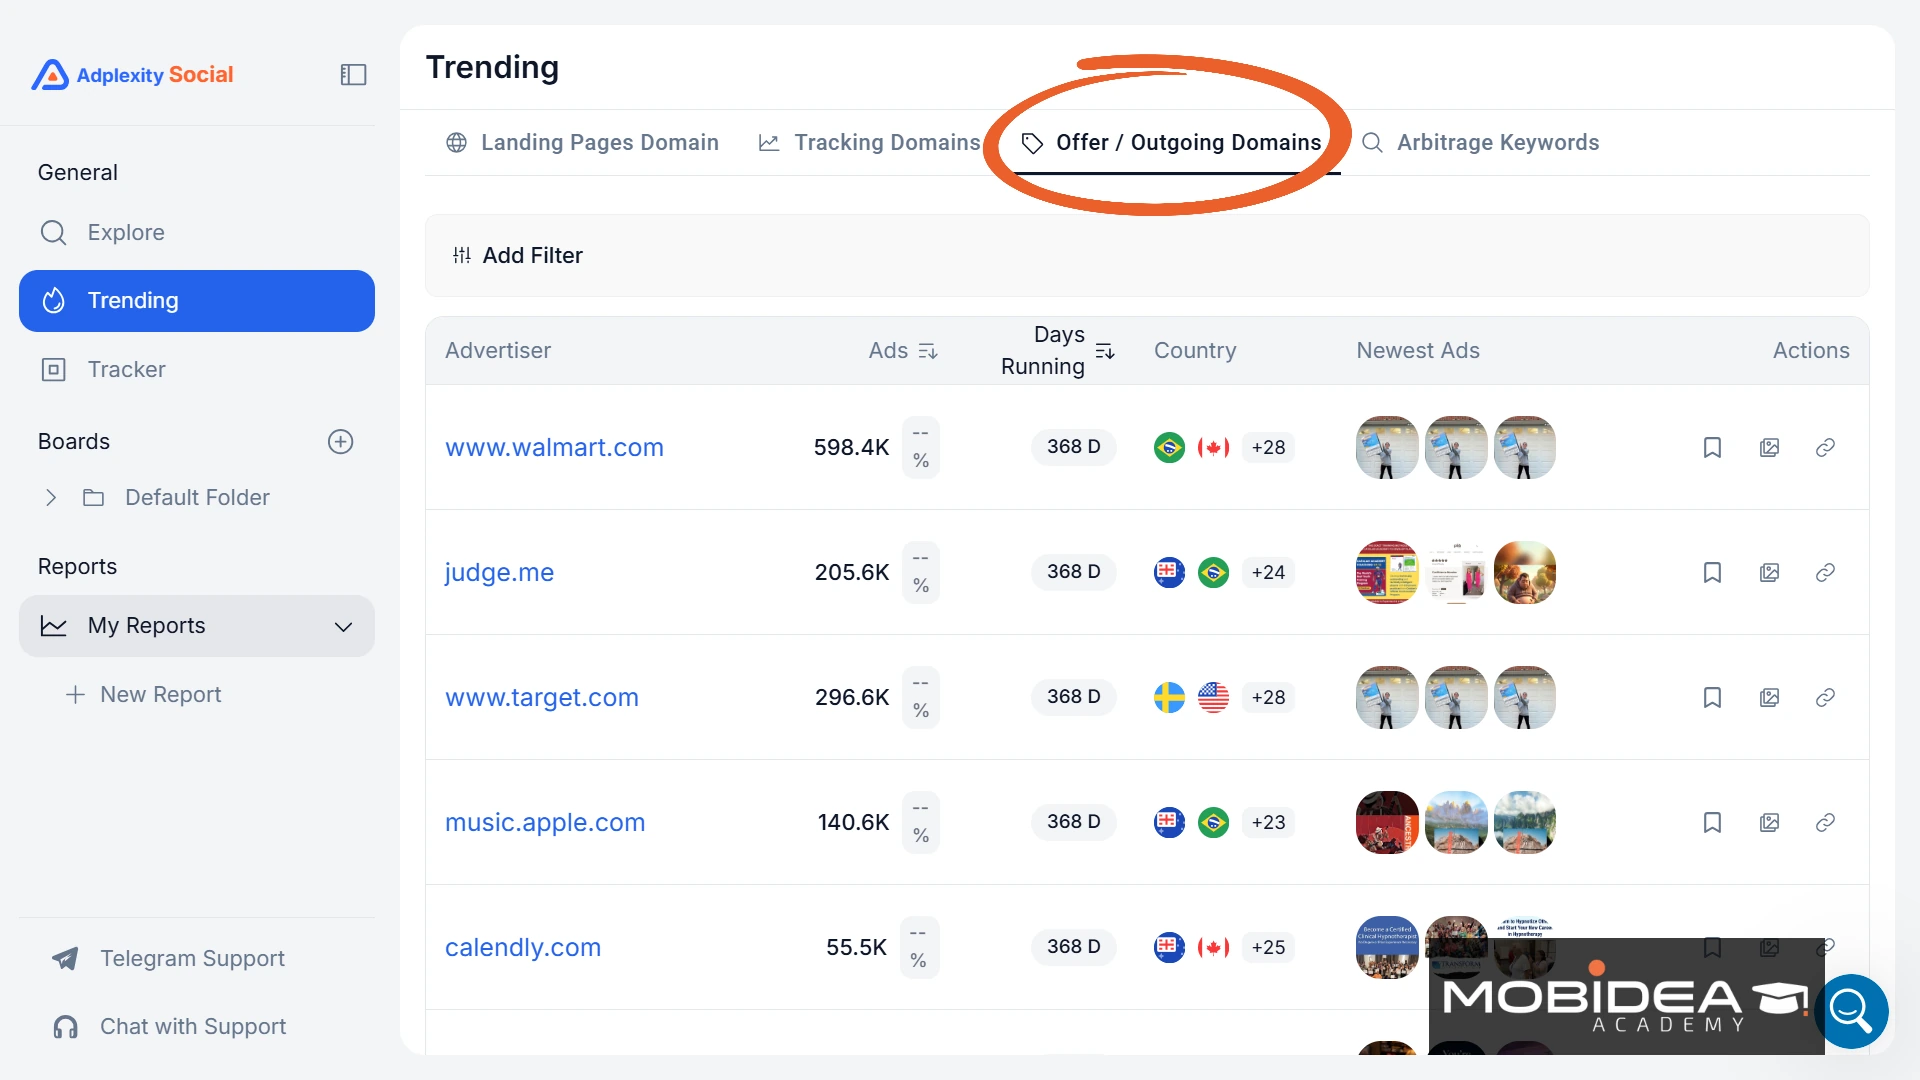Image resolution: width=1920 pixels, height=1080 pixels.
Task: Click 368 D badge for judge.me
Action: [1073, 572]
